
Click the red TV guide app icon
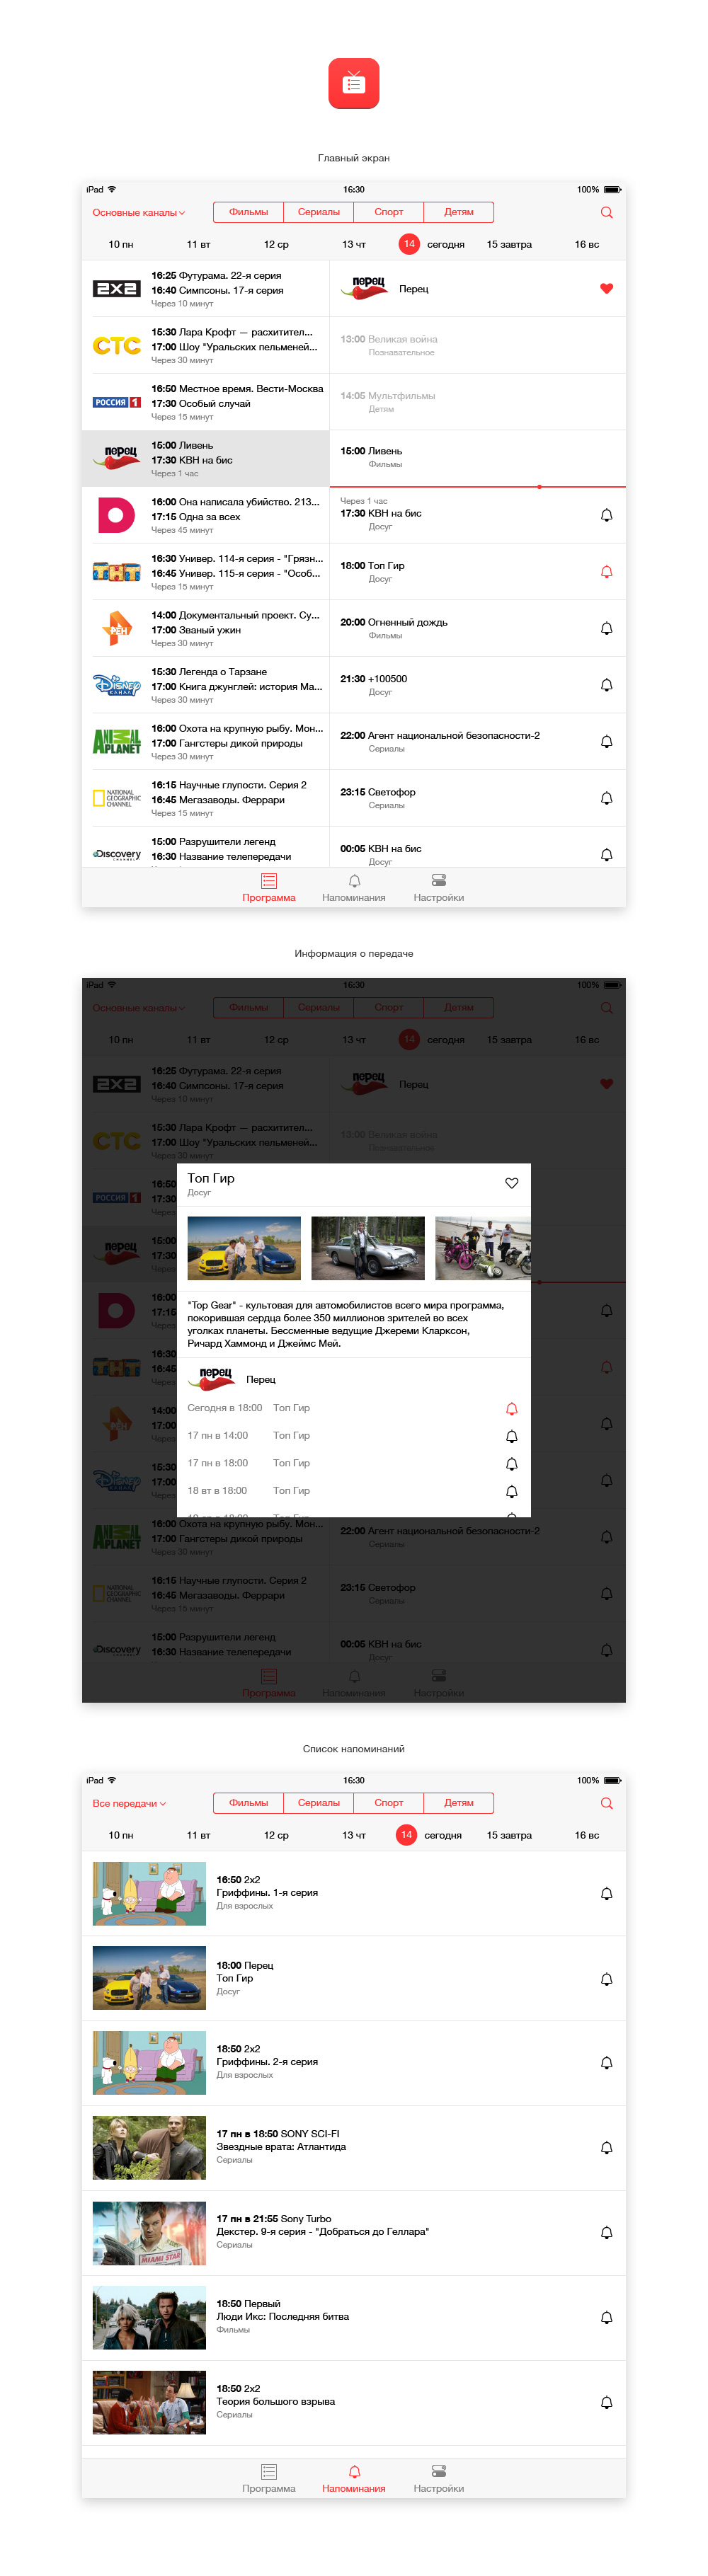click(x=353, y=83)
